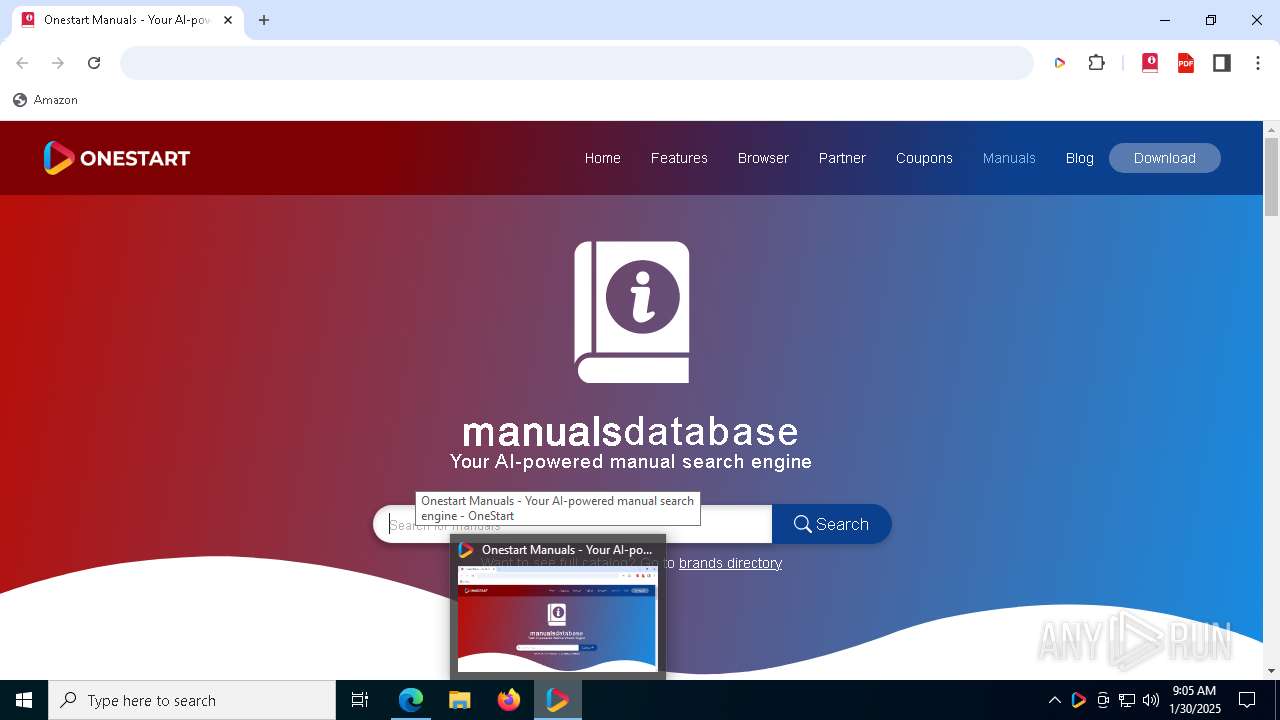1280x720 pixels.
Task: Open the Windows Start menu
Action: 24,700
